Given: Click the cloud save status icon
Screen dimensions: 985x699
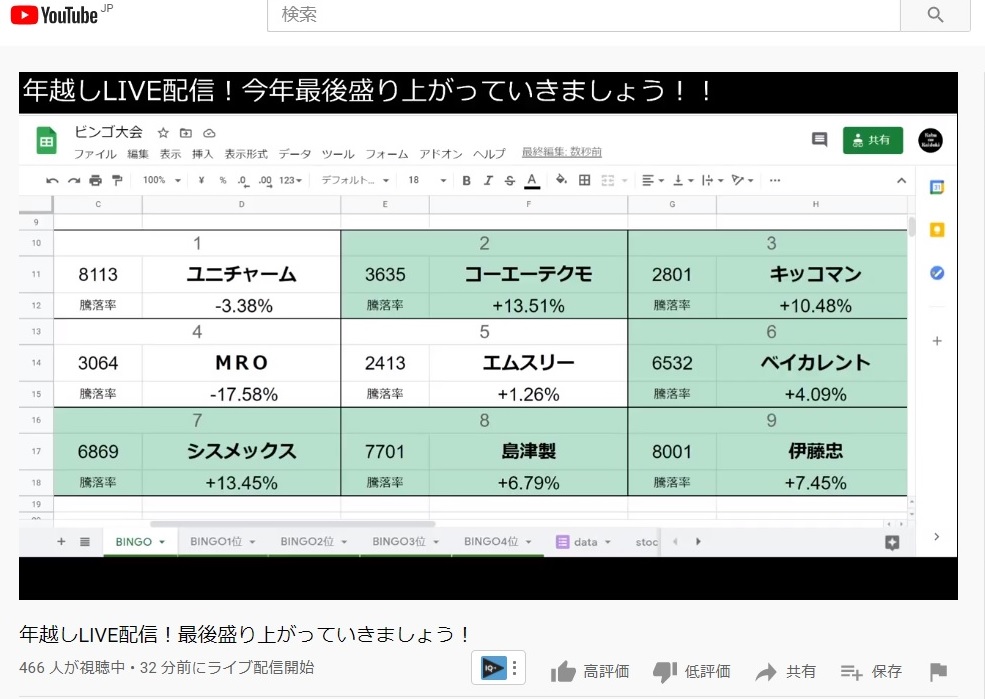Looking at the screenshot, I should [209, 133].
